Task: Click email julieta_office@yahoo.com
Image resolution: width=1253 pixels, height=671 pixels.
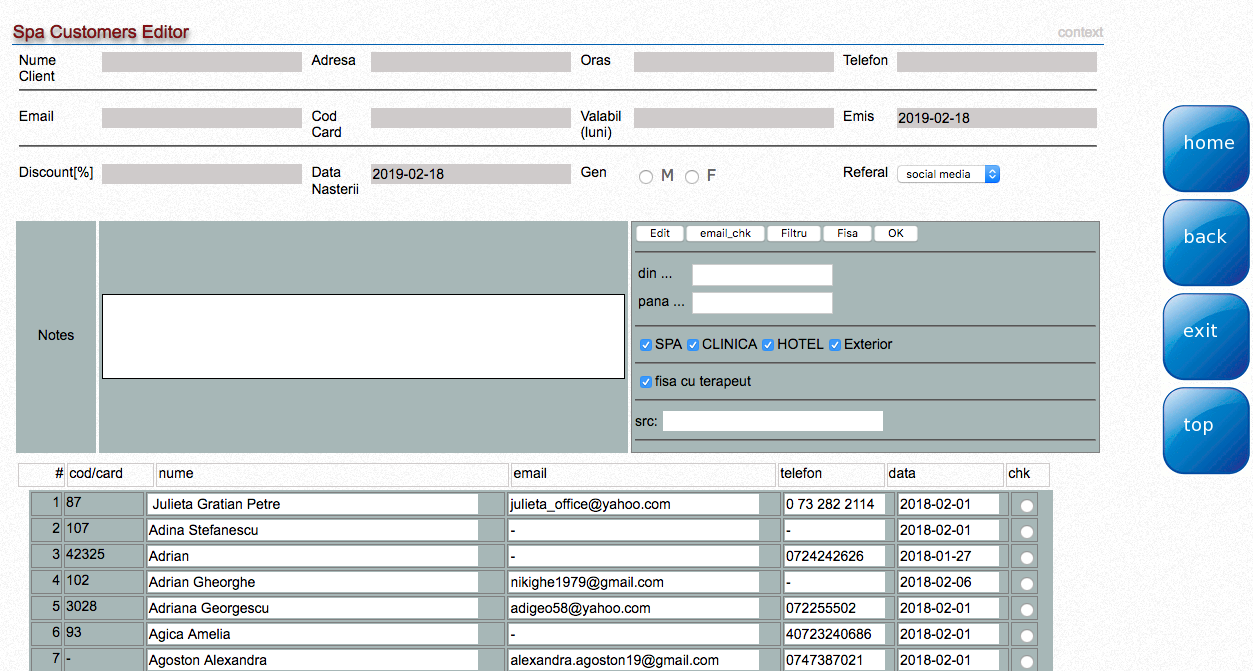Action: click(x=634, y=504)
